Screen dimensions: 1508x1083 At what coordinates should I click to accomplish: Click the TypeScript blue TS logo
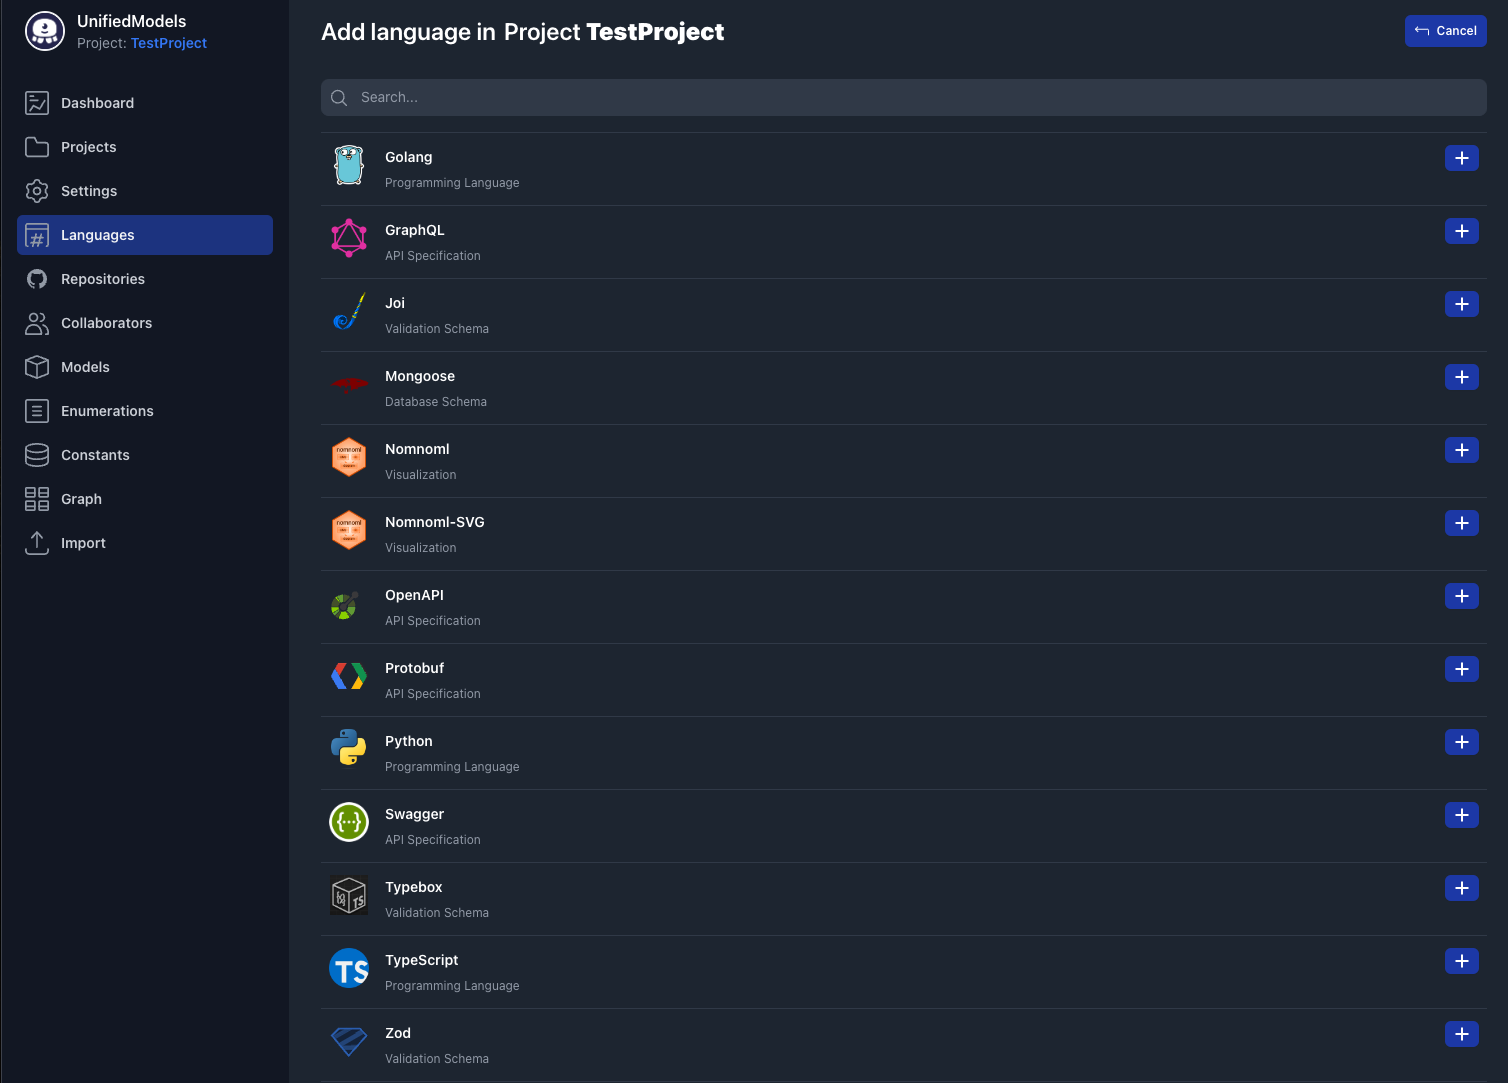pyautogui.click(x=348, y=968)
